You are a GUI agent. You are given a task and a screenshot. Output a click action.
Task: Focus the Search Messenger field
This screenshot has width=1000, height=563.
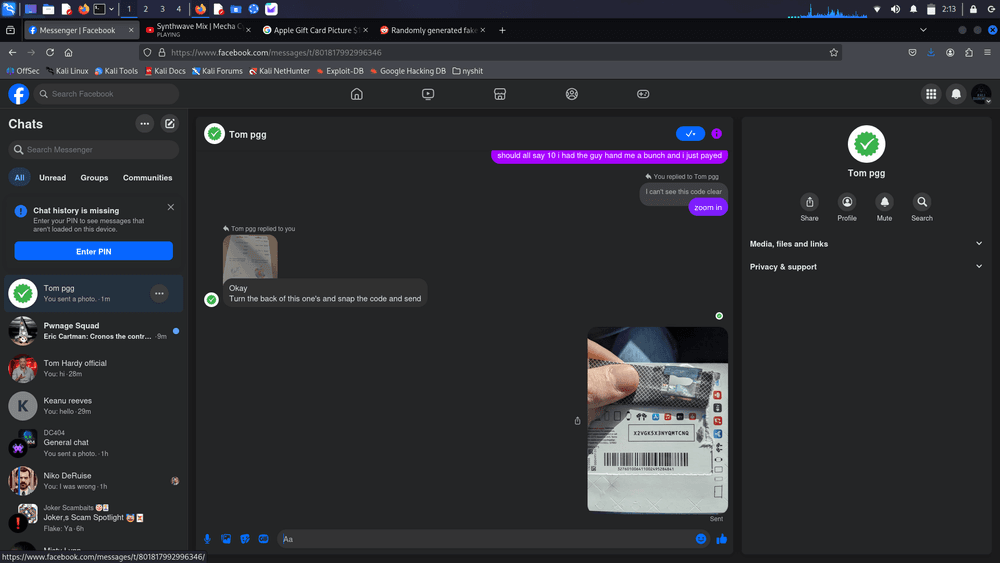[94, 149]
